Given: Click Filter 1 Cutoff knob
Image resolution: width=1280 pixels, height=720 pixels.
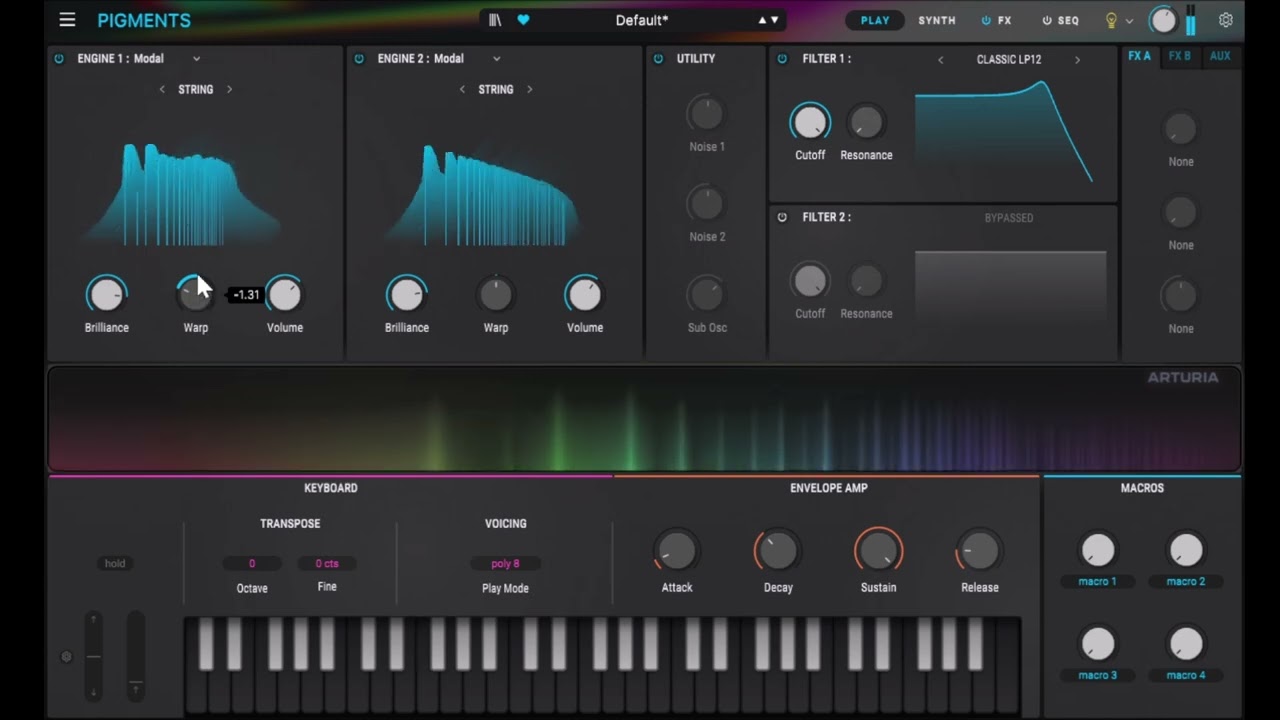Looking at the screenshot, I should 810,123.
